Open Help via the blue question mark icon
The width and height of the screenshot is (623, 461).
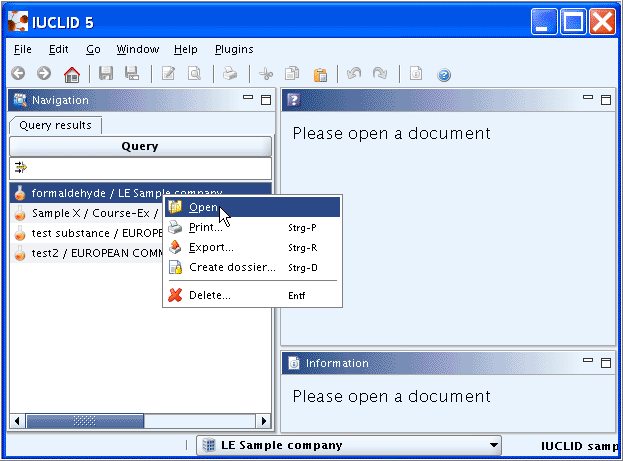444,75
